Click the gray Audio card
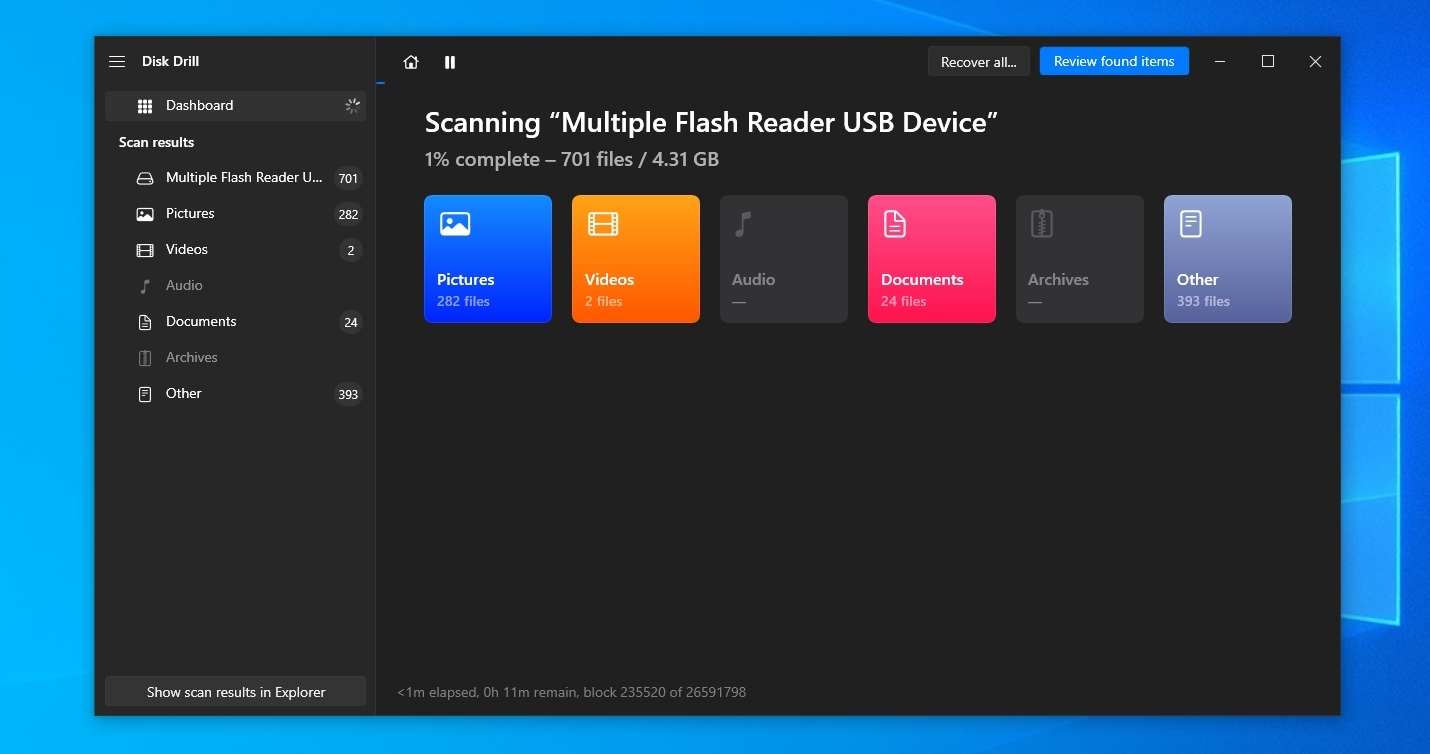This screenshot has height=754, width=1430. (x=784, y=259)
